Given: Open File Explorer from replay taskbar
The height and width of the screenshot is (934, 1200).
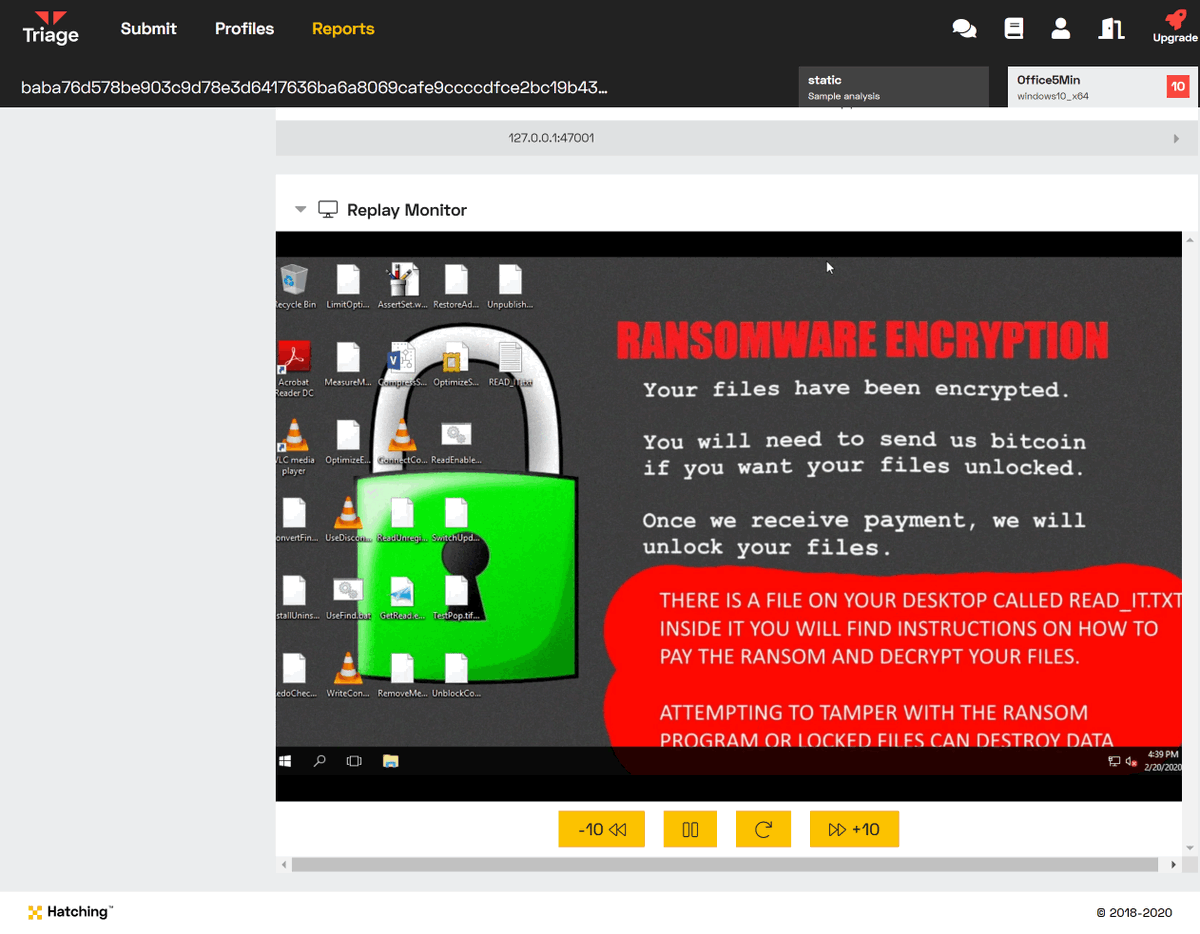Looking at the screenshot, I should coord(391,761).
